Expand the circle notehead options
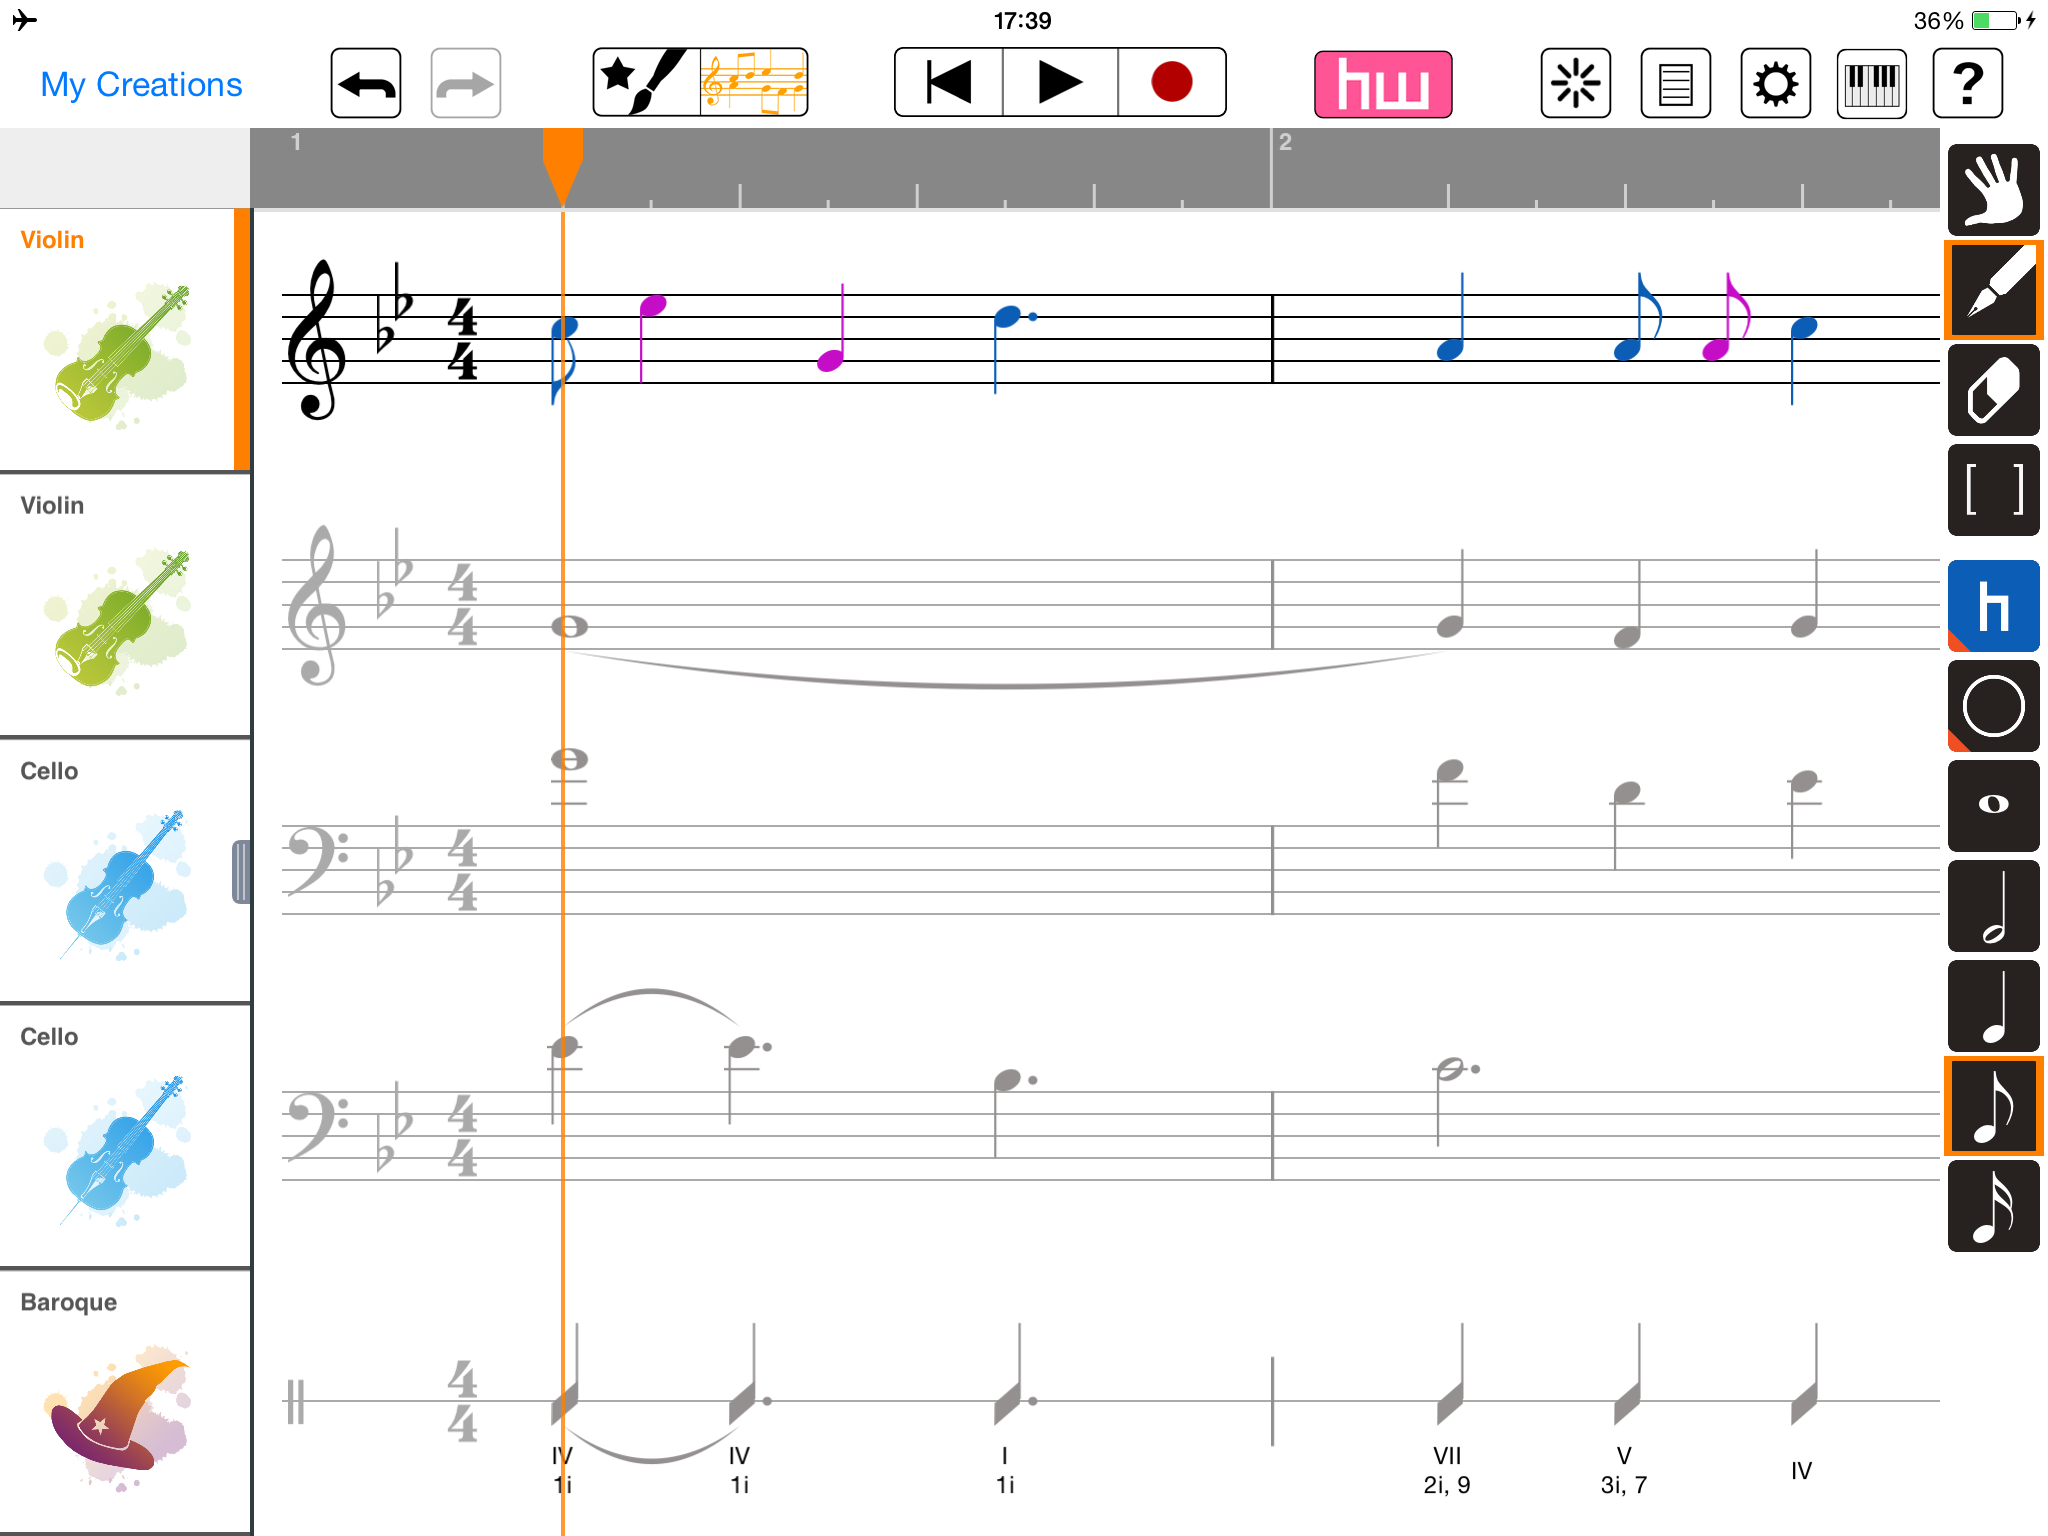 point(1992,706)
